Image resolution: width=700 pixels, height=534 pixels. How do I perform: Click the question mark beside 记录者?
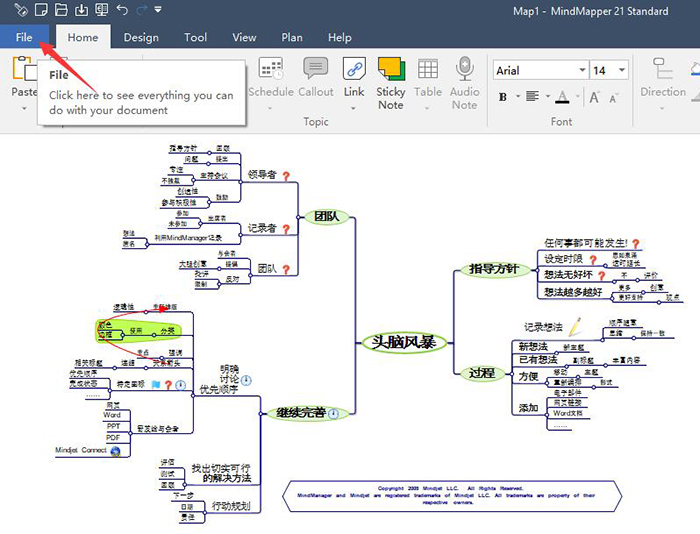pyautogui.click(x=286, y=229)
